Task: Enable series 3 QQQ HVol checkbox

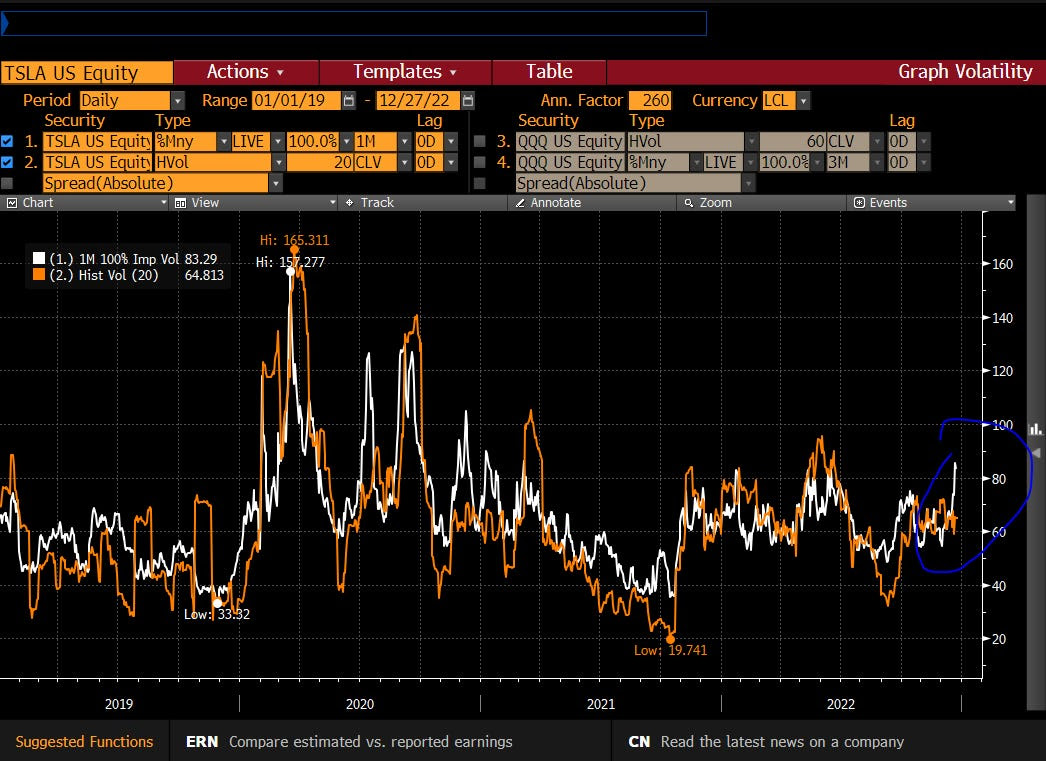Action: (480, 141)
